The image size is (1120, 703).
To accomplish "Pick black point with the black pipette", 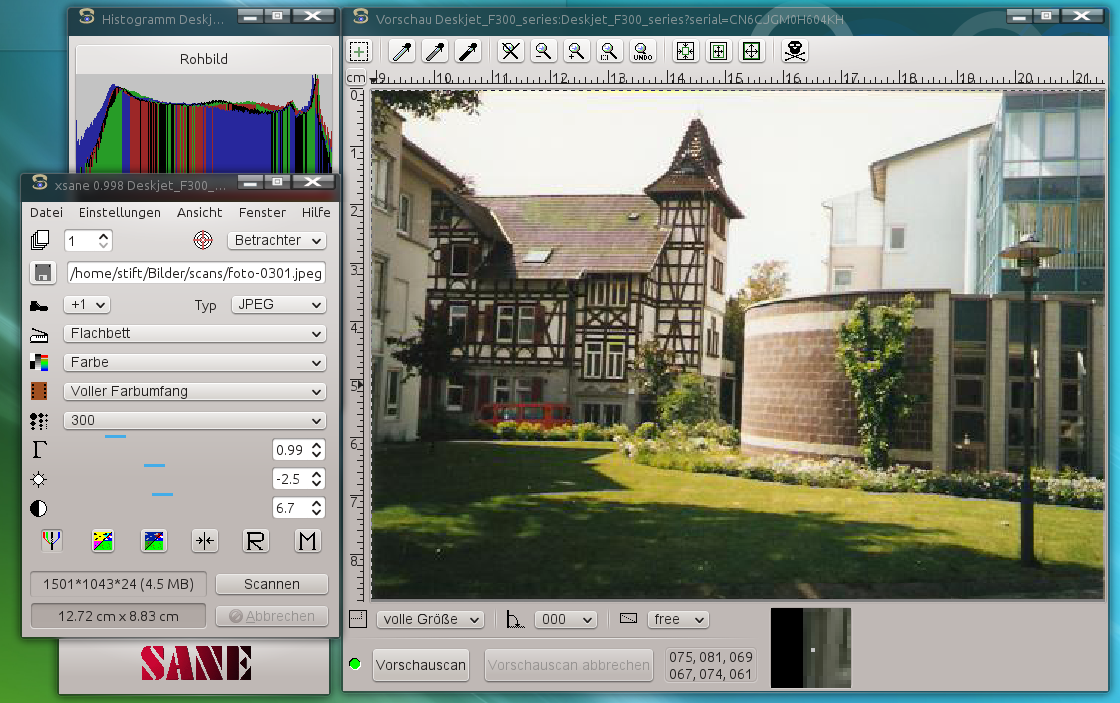I will [x=467, y=51].
